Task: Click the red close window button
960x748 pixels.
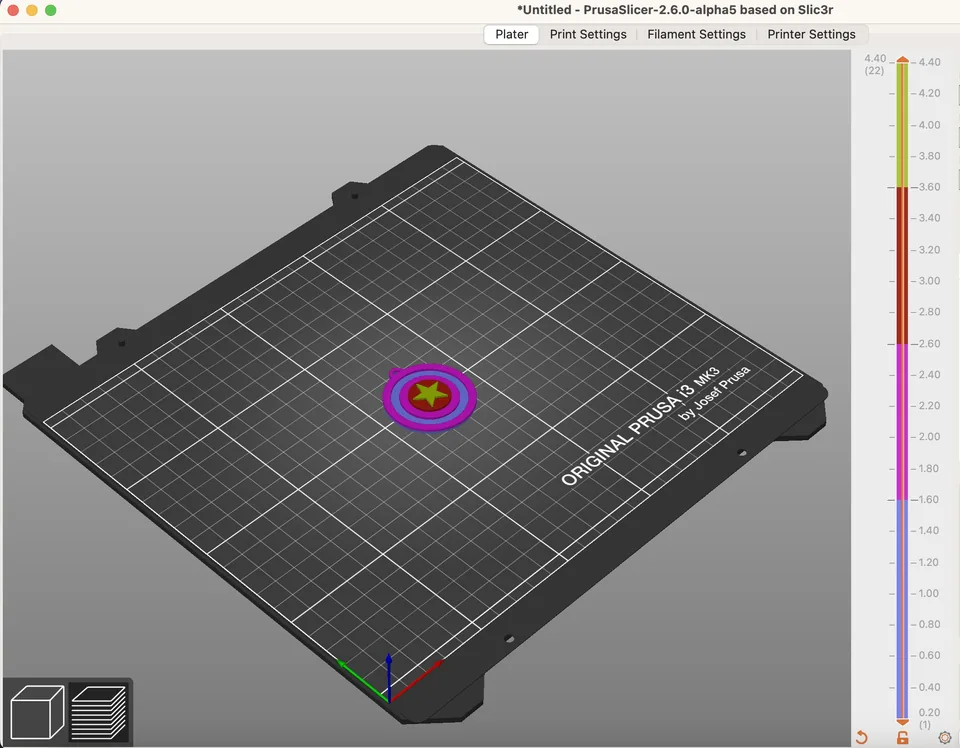Action: coord(13,10)
